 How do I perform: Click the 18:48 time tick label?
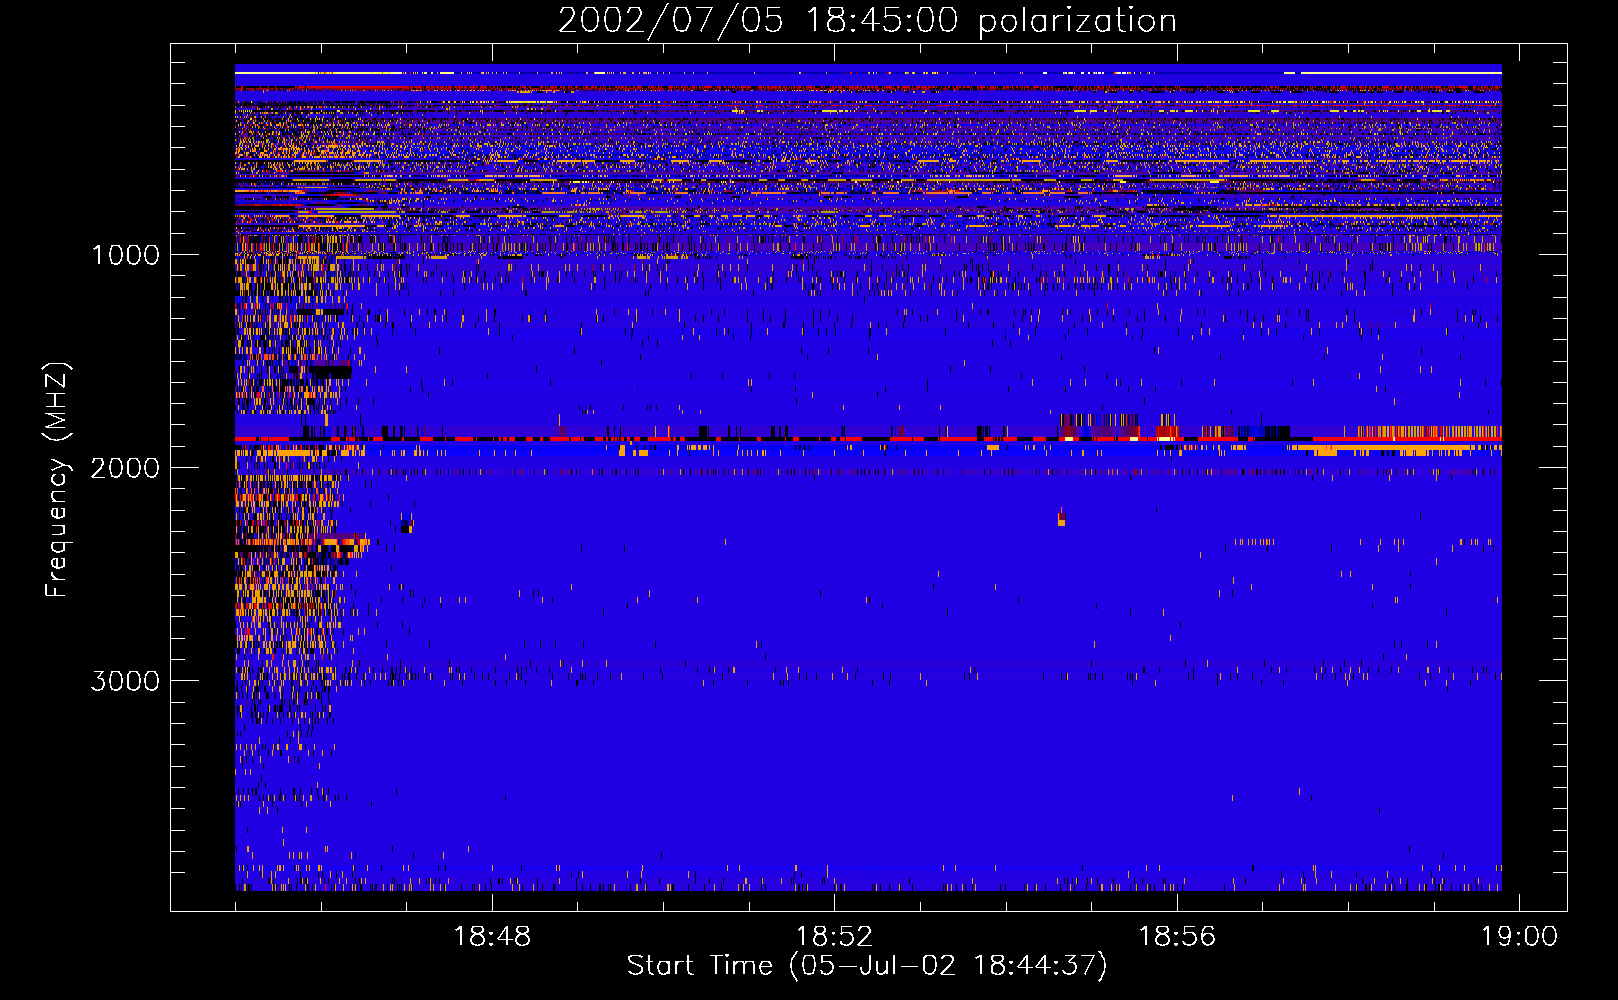[x=492, y=937]
